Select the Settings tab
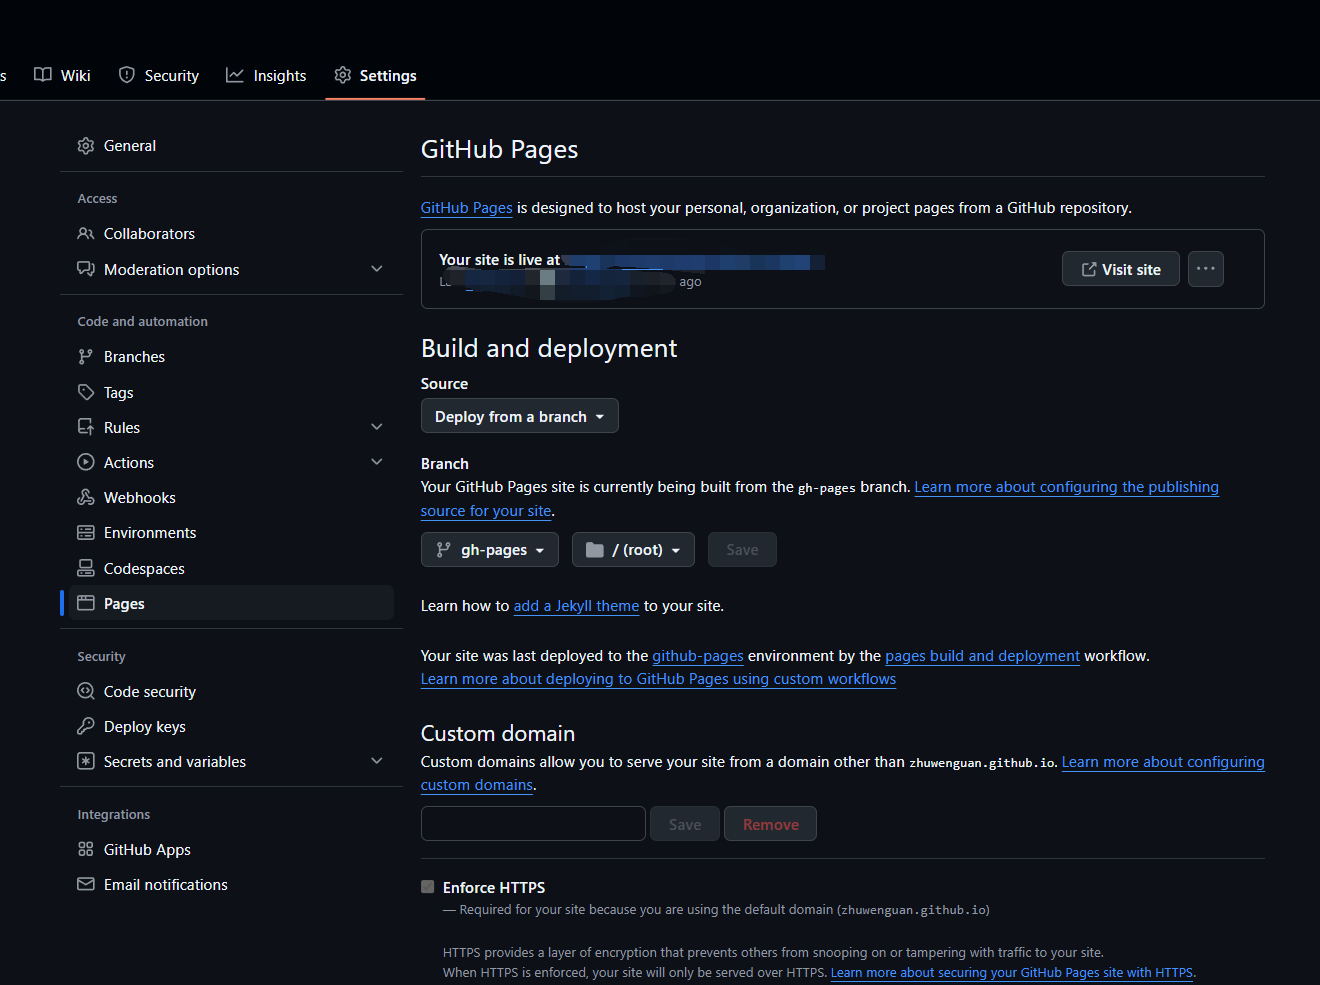Image resolution: width=1320 pixels, height=985 pixels. point(375,75)
